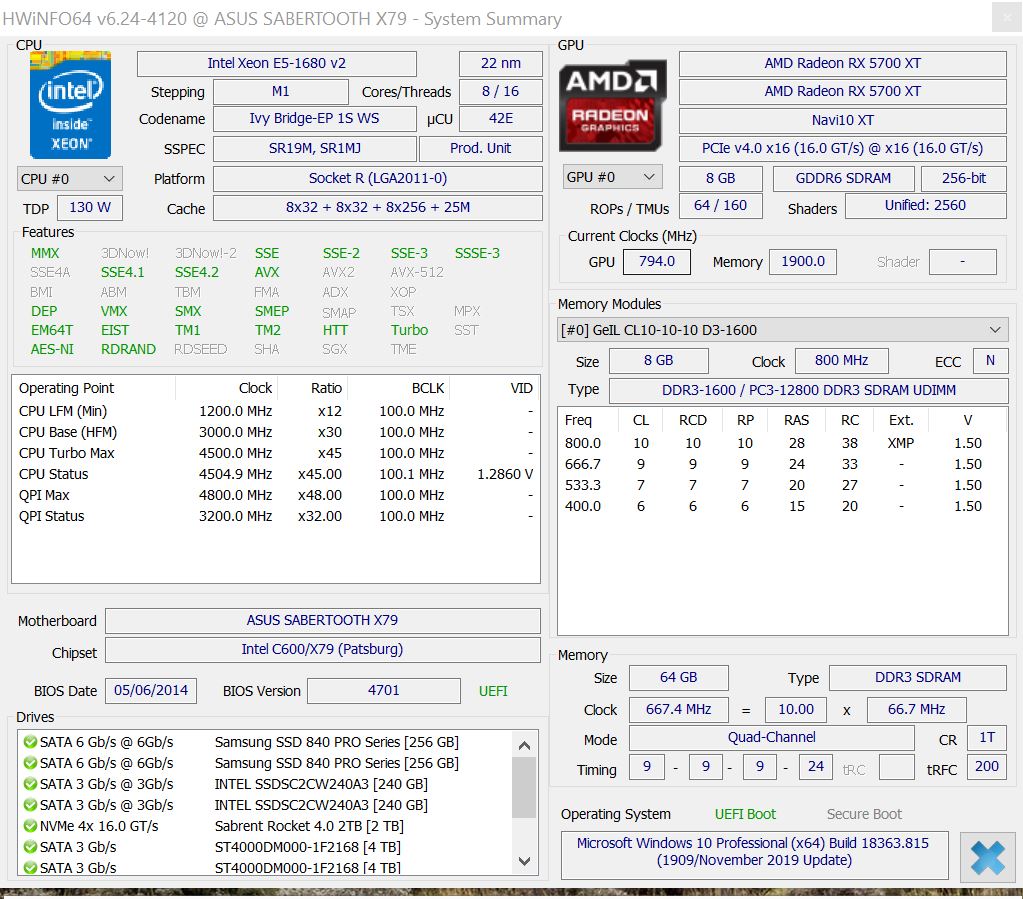The width and height of the screenshot is (1023, 899).
Task: Click the status icon of the NVMe 4x drive row
Action: (x=30, y=826)
